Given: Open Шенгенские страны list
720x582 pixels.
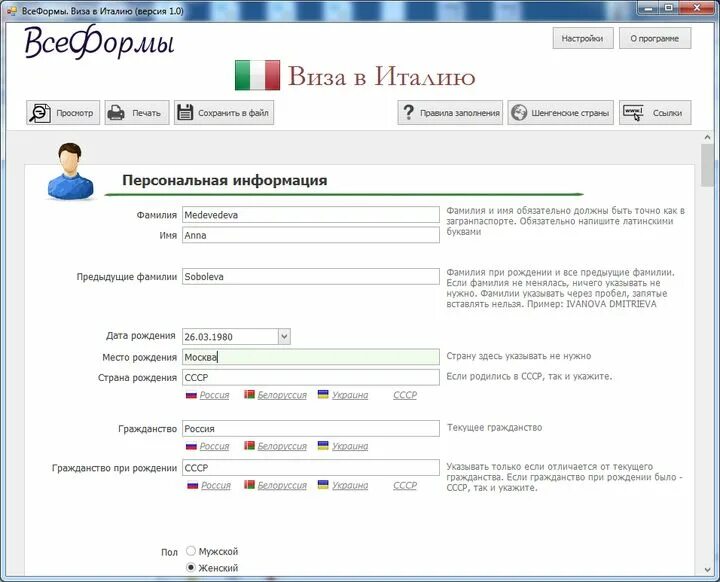Looking at the screenshot, I should 560,113.
